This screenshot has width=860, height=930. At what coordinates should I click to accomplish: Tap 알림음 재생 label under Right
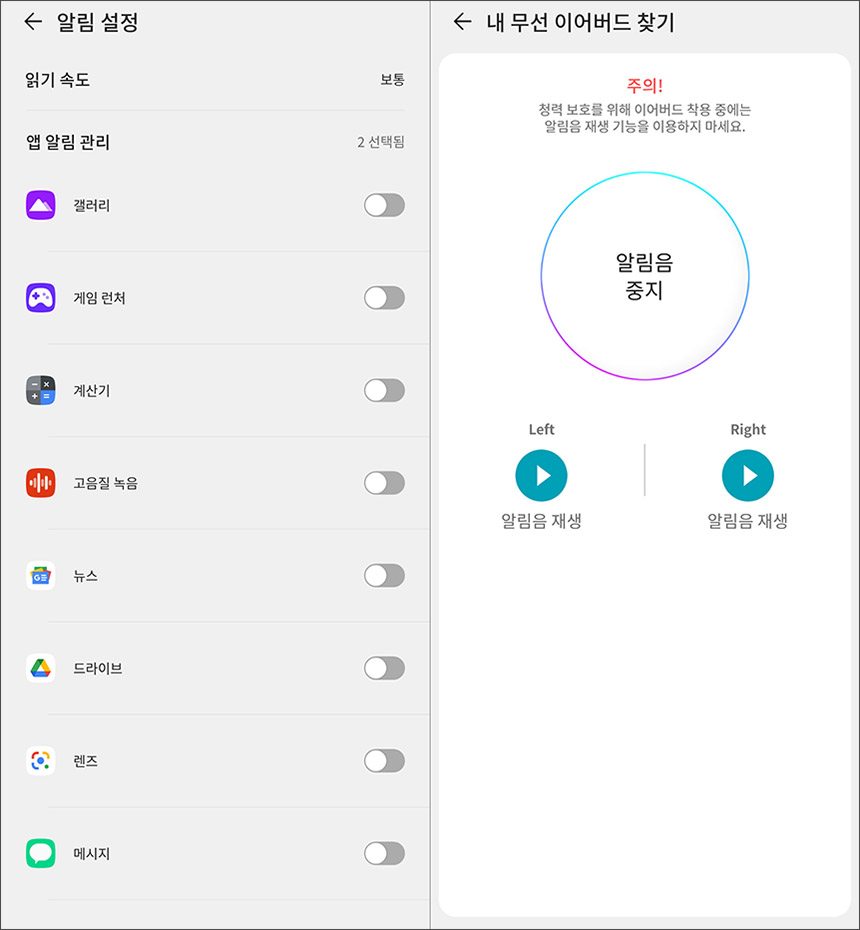coord(748,521)
